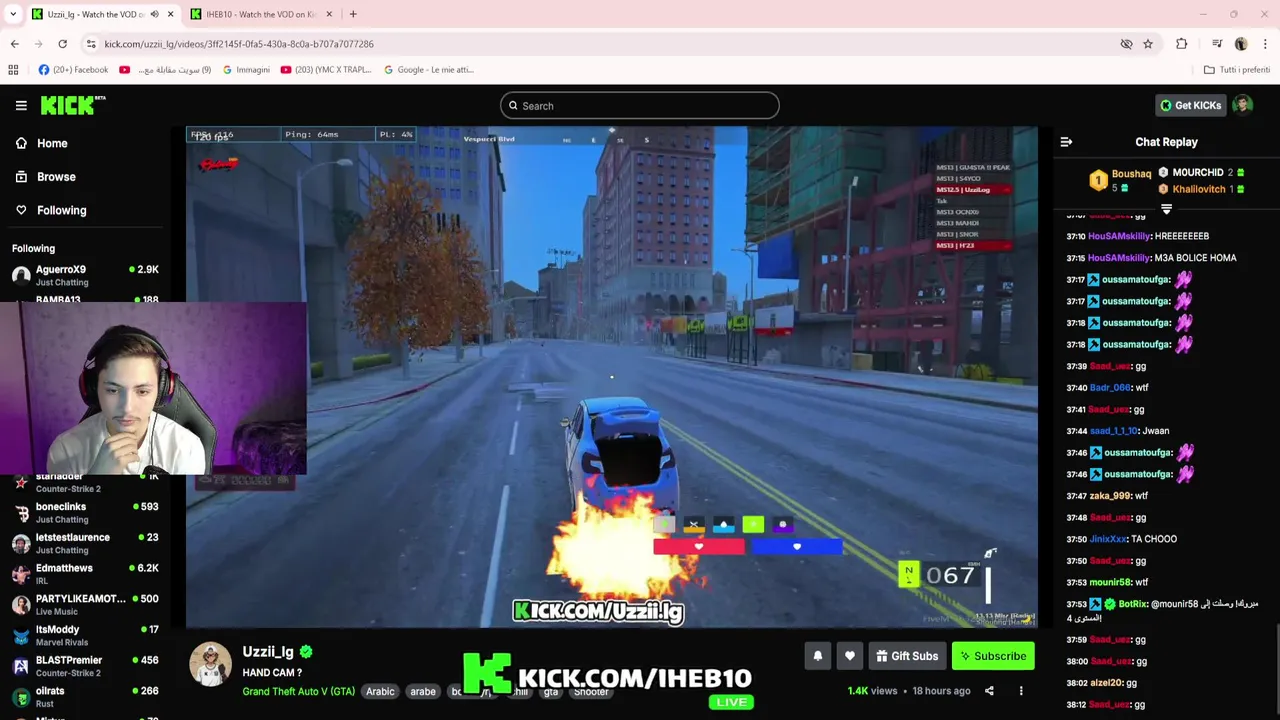
Task: Click MOURCHID leaderboard name
Action: pyautogui.click(x=1198, y=173)
